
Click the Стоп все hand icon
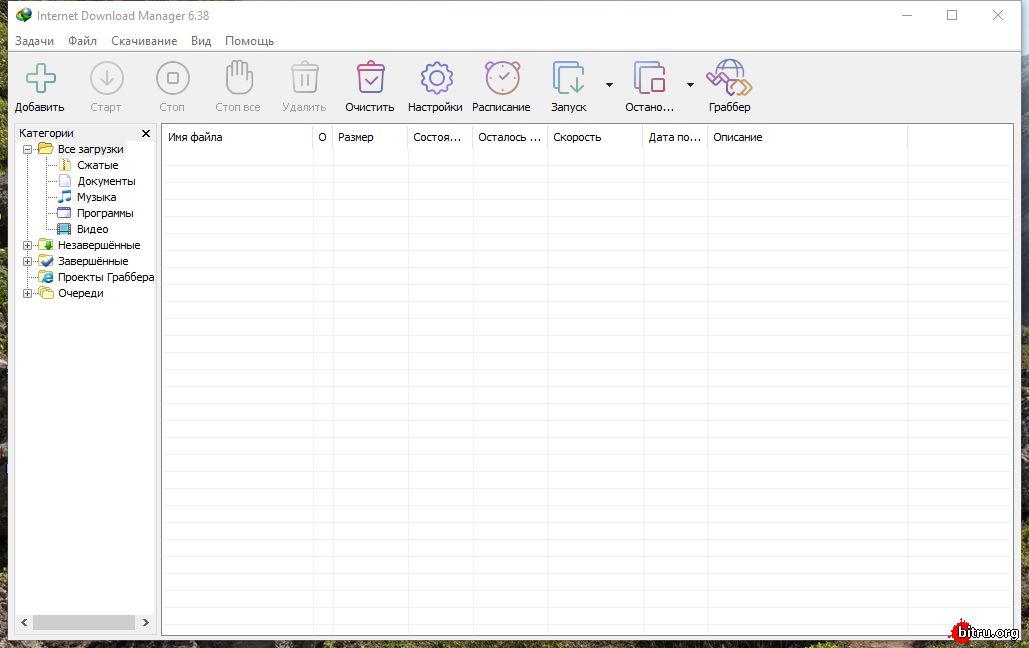click(x=239, y=77)
